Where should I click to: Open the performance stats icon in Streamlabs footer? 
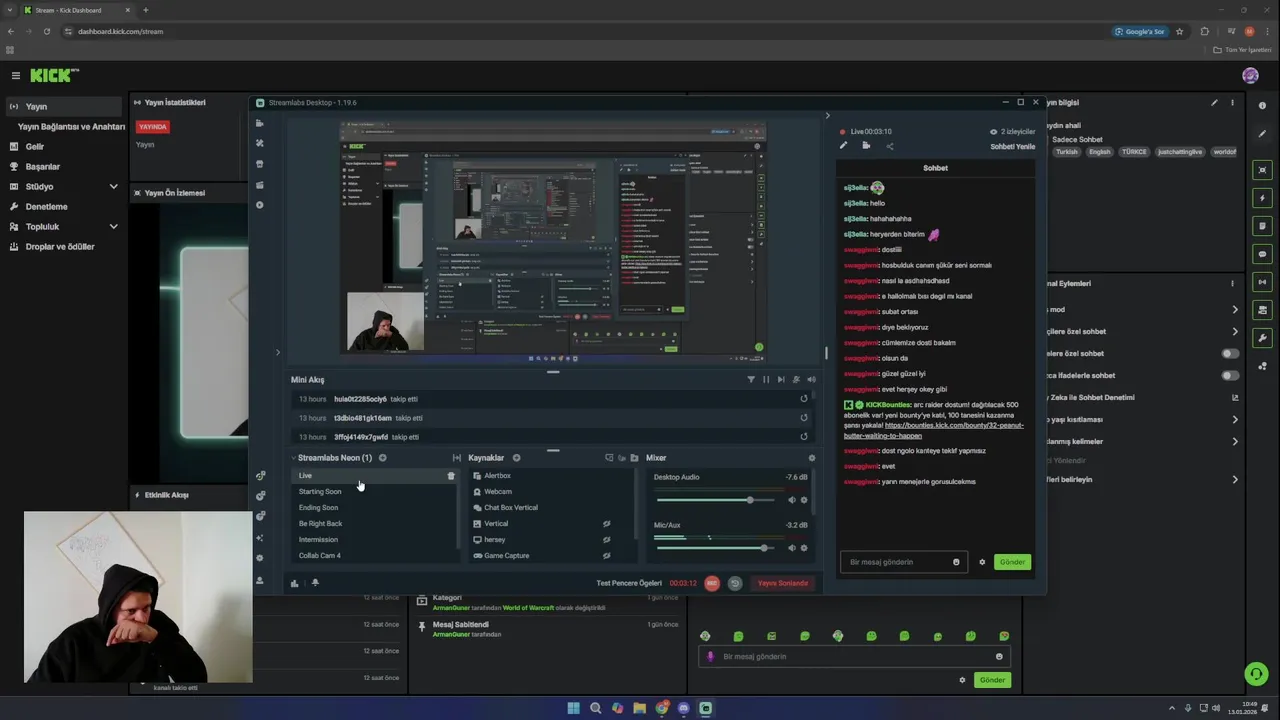pyautogui.click(x=294, y=583)
